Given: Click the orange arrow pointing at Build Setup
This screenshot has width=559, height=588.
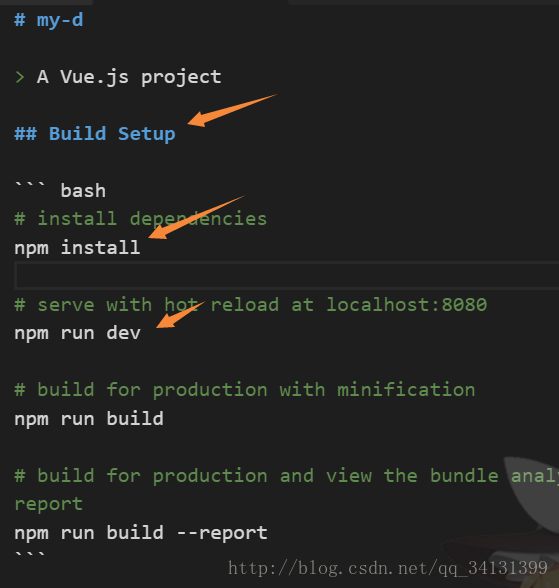Looking at the screenshot, I should click(x=231, y=111).
